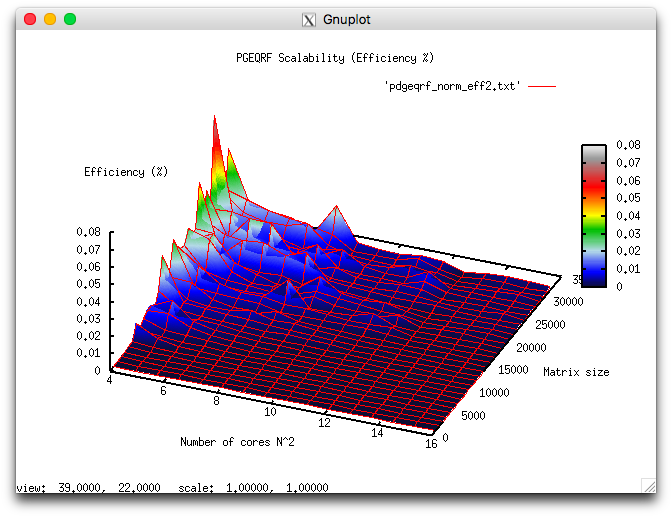
Task: Click the 'Matrix size' axis label
Action: [x=576, y=372]
